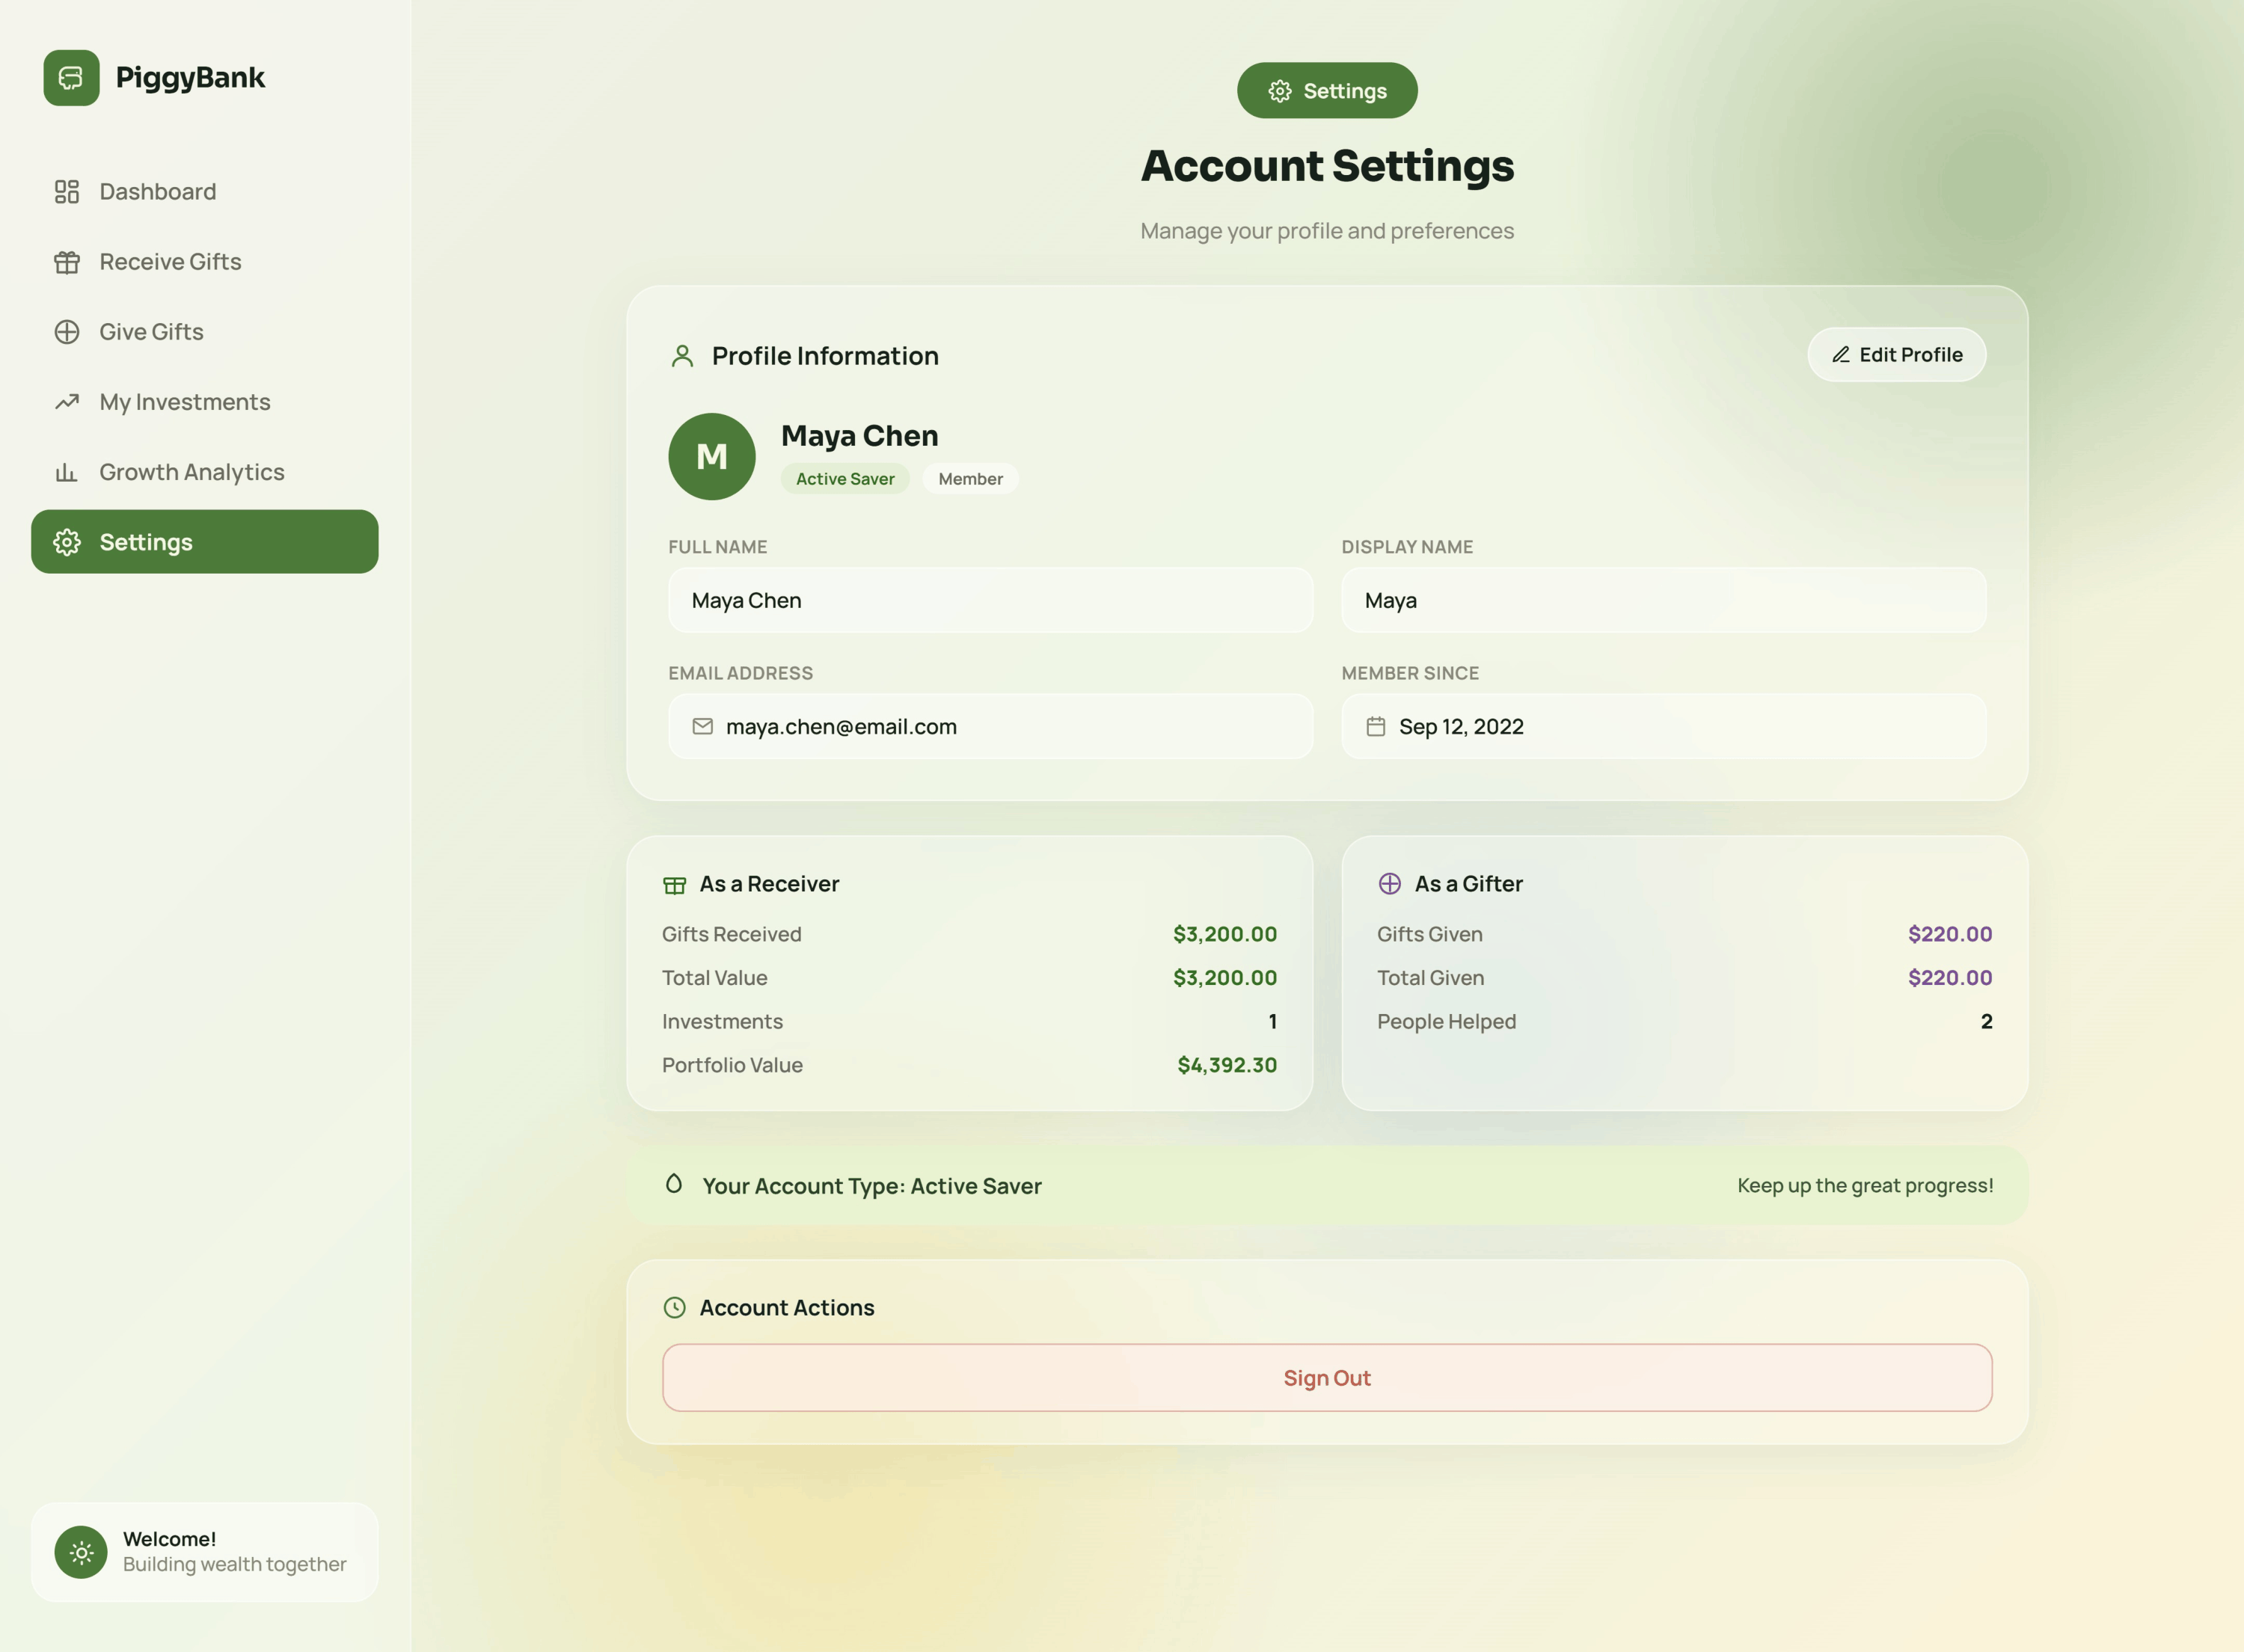Image resolution: width=2244 pixels, height=1652 pixels.
Task: Click the Growth Analytics bar chart icon
Action: [x=67, y=472]
